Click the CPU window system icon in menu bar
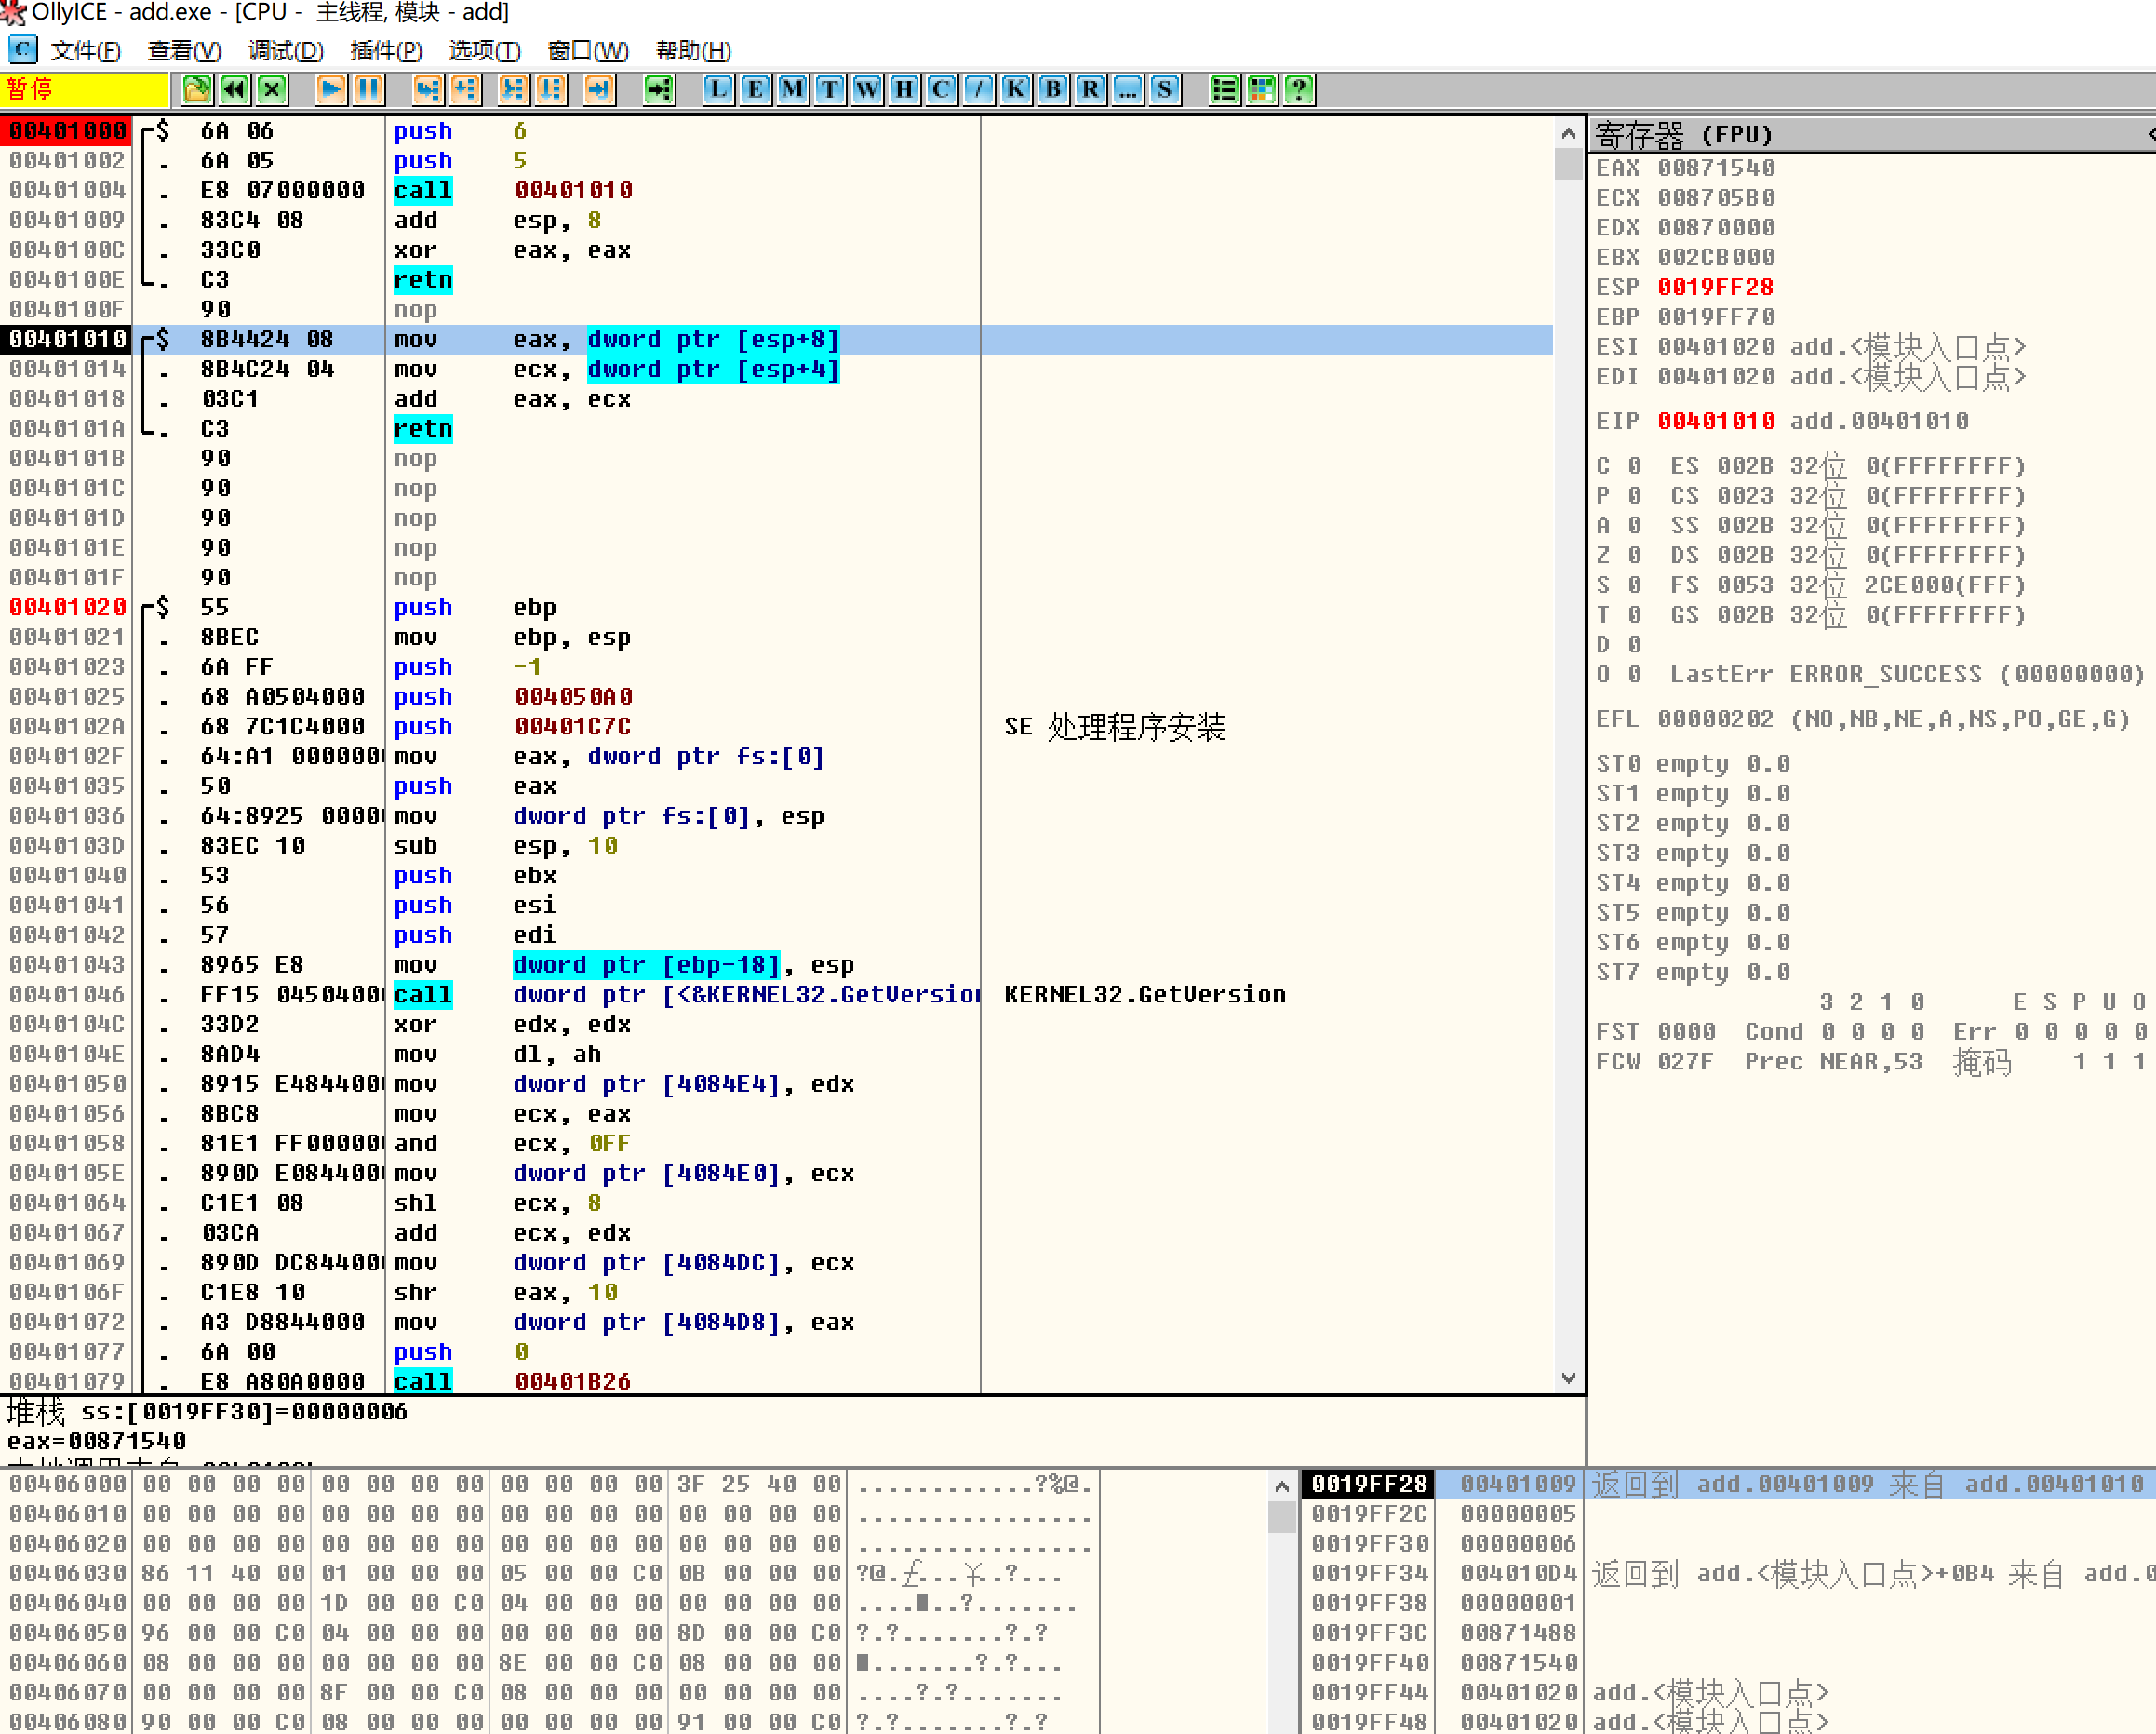2156x1734 pixels. pyautogui.click(x=22, y=49)
